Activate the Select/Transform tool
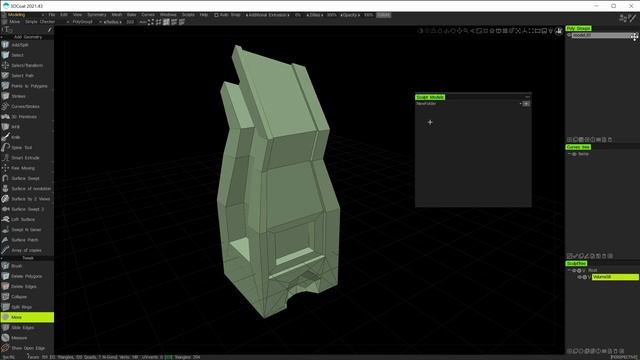 (x=27, y=65)
